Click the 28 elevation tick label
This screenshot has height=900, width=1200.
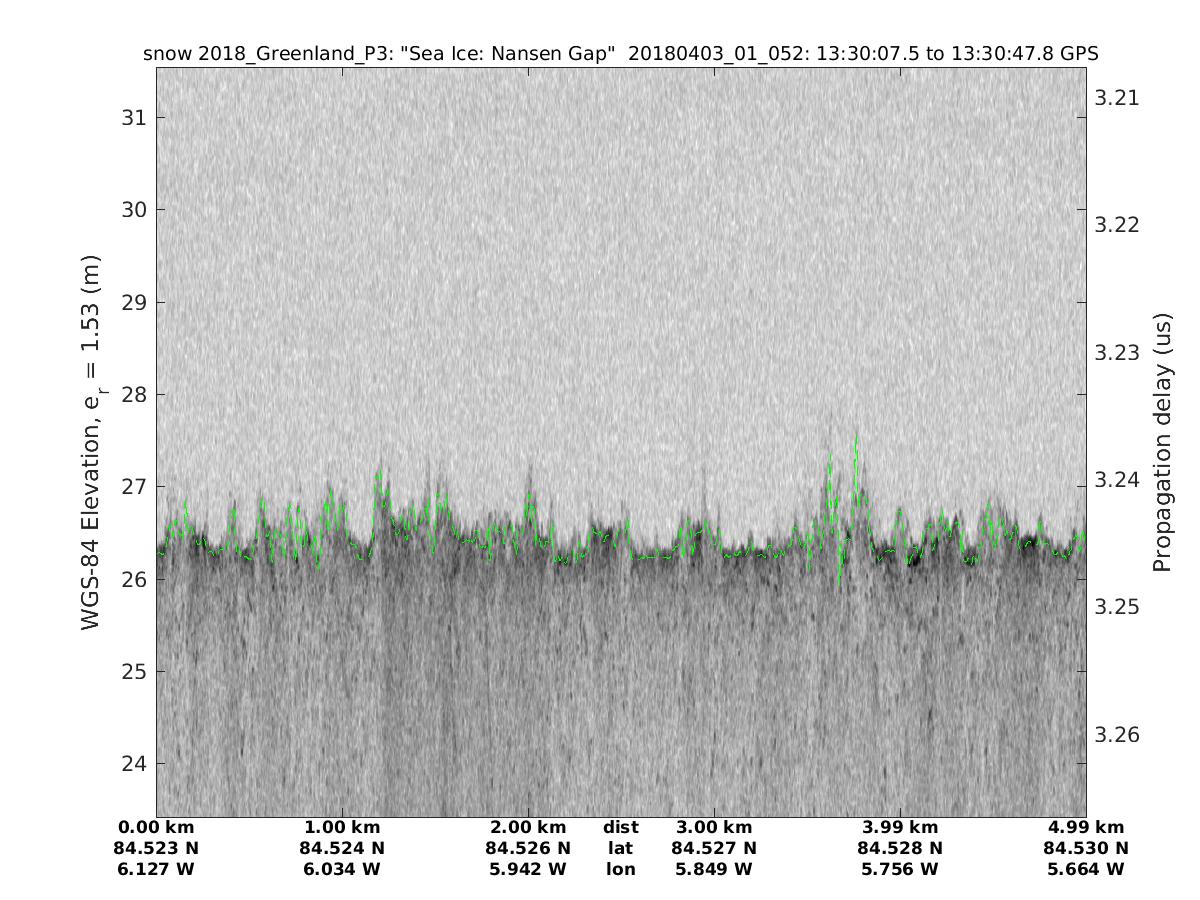tap(133, 395)
